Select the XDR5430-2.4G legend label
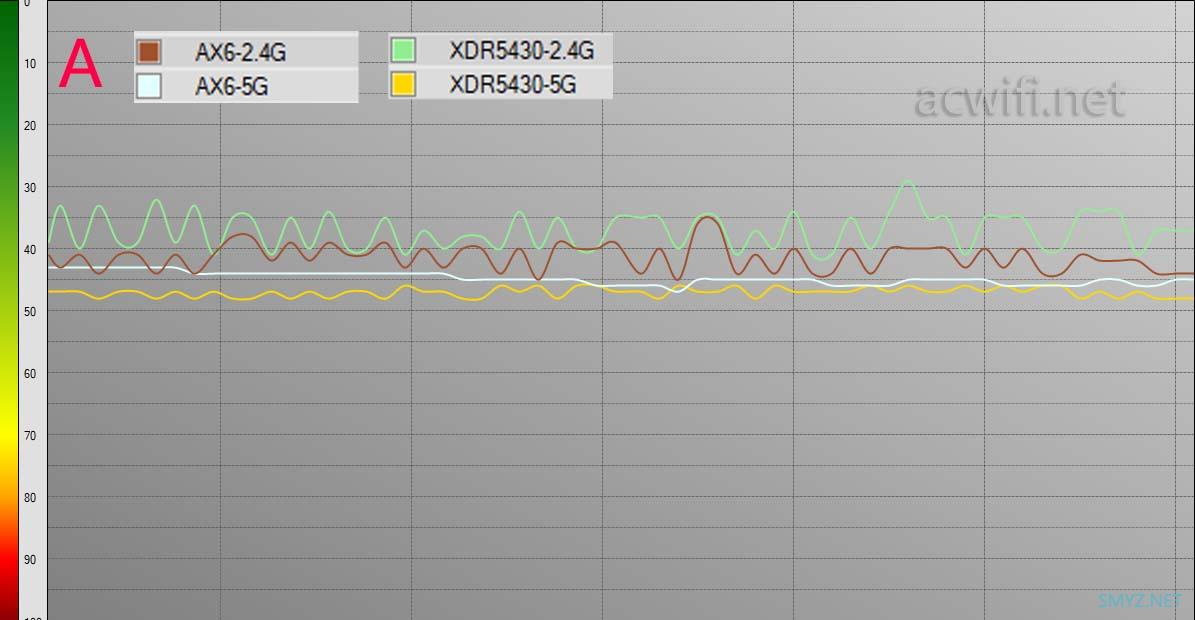 click(521, 50)
